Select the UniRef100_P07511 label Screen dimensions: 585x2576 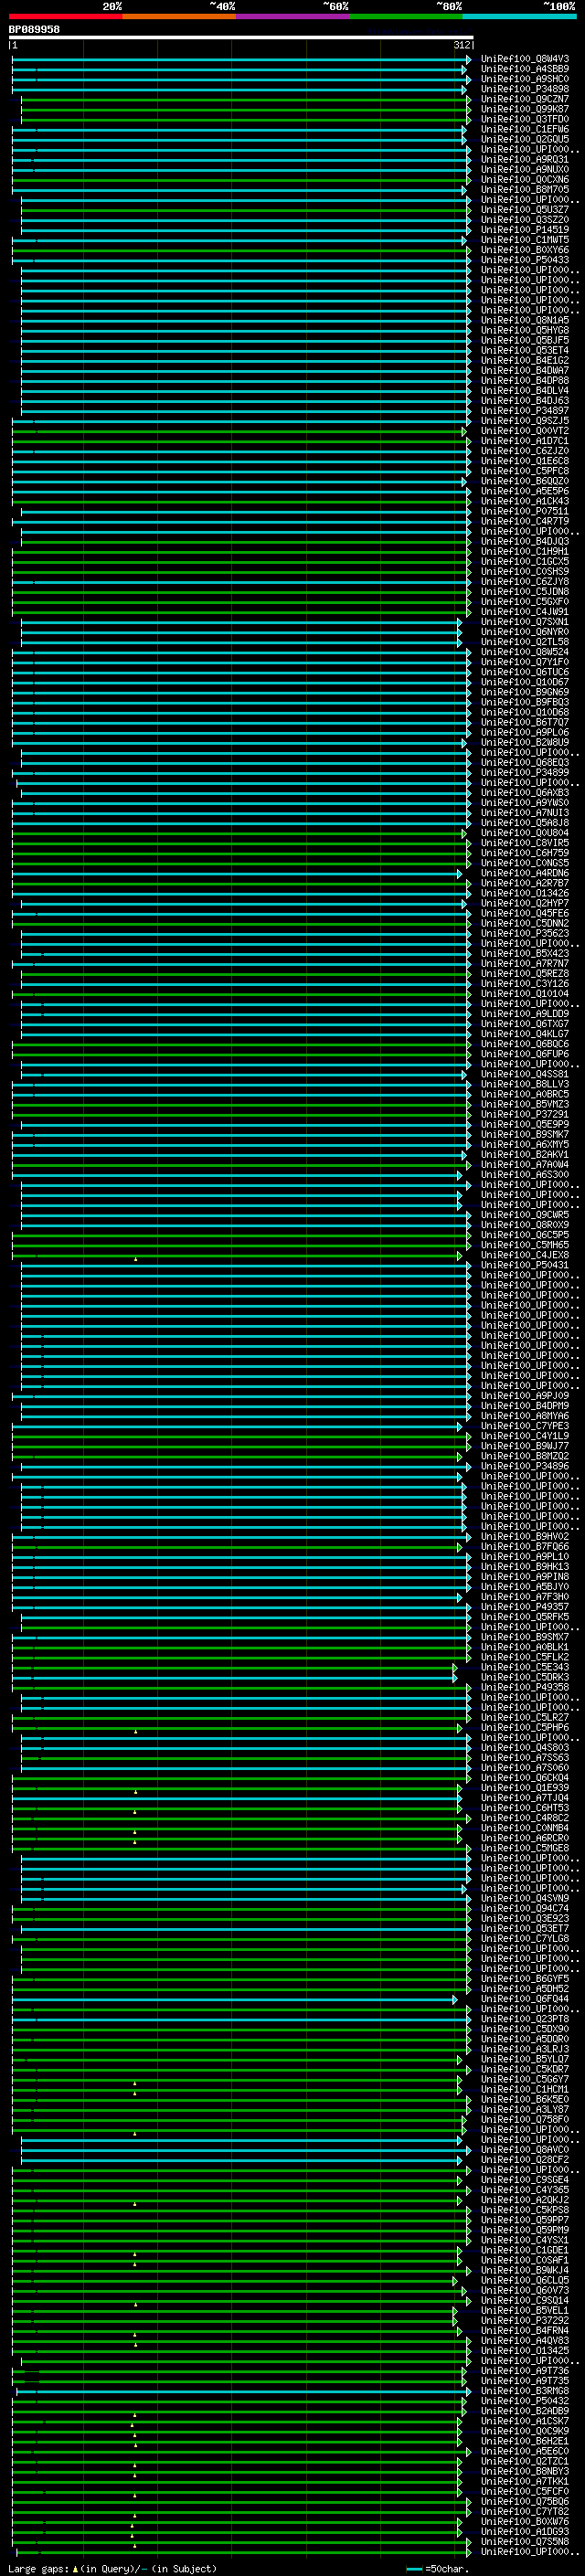(525, 511)
